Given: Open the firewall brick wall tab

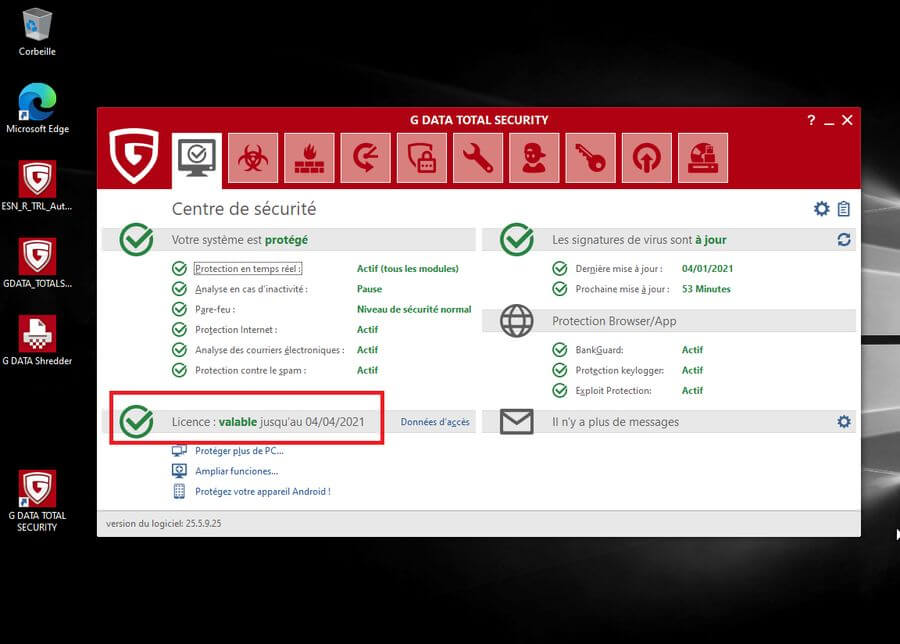Looking at the screenshot, I should 309,158.
